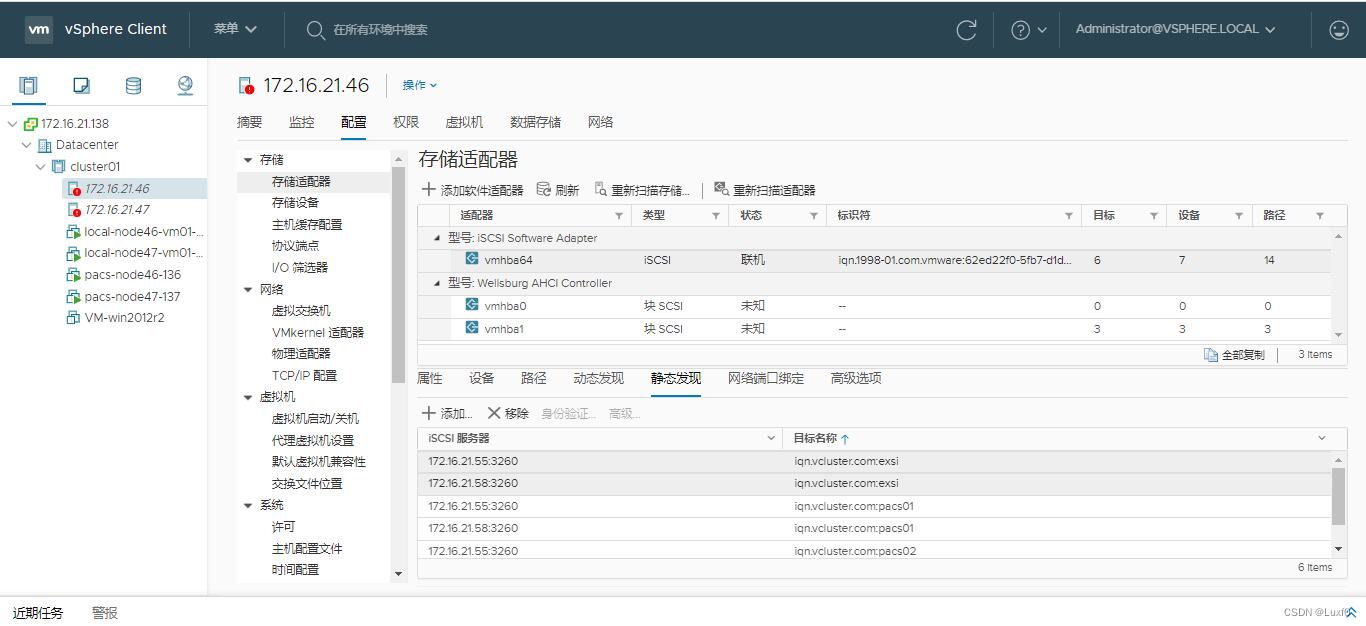Collapse the 虚拟机 settings section
Viewport: 1366px width, 626px height.
[248, 397]
